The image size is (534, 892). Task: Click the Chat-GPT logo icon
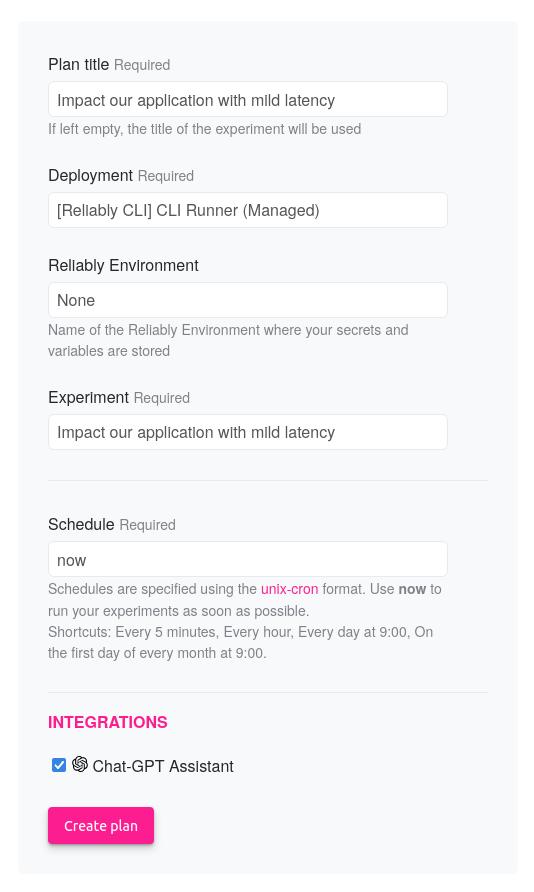[80, 764]
